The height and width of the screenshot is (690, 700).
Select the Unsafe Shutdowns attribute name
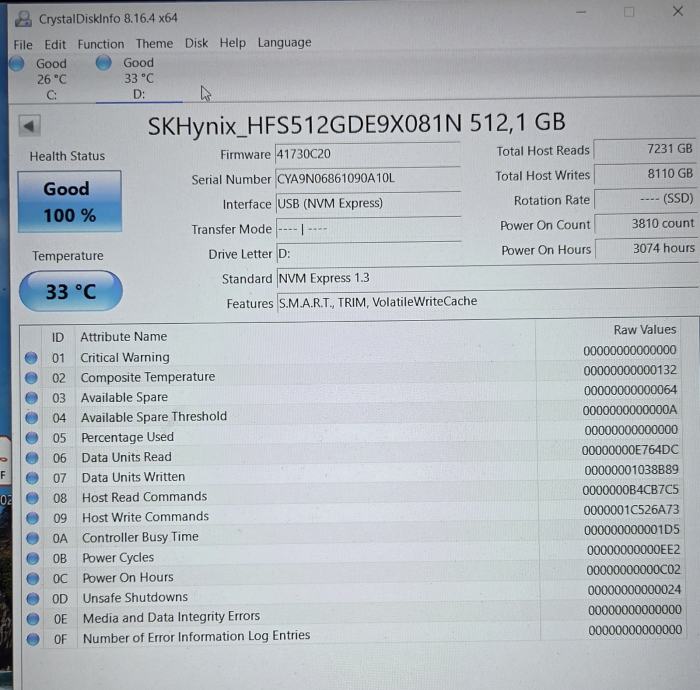(135, 598)
